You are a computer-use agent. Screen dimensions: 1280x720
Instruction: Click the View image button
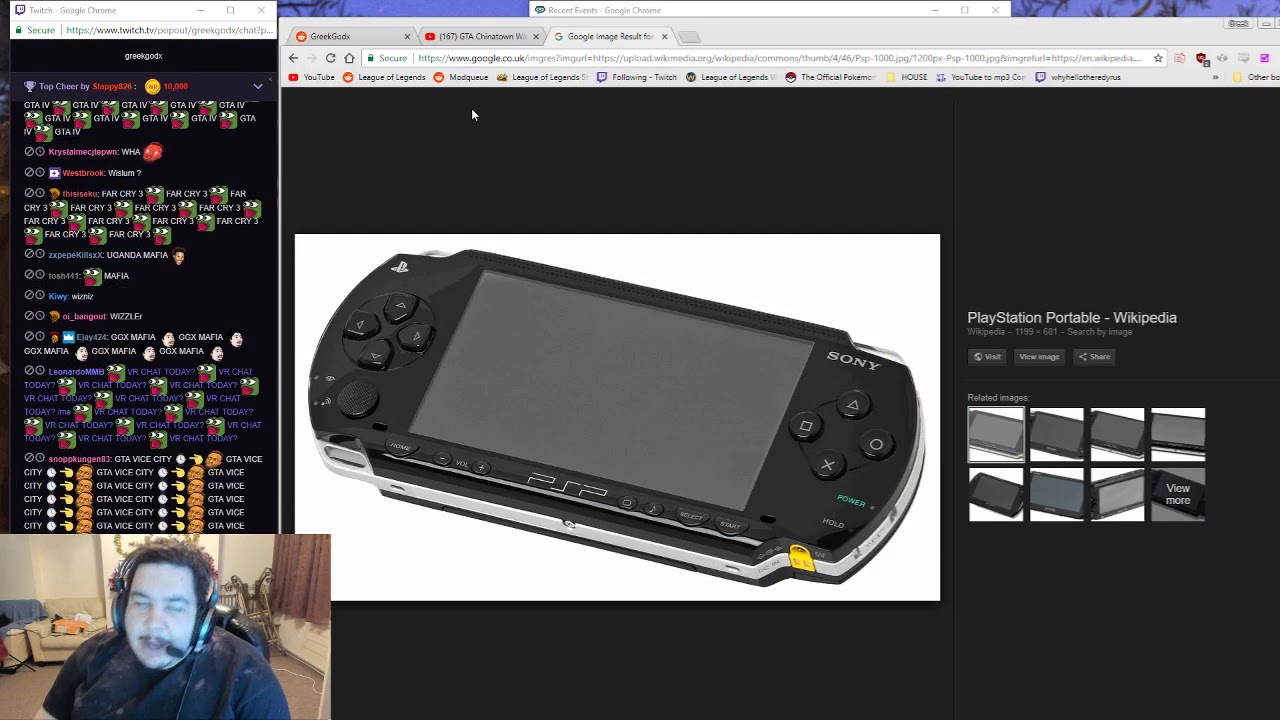pos(1039,357)
